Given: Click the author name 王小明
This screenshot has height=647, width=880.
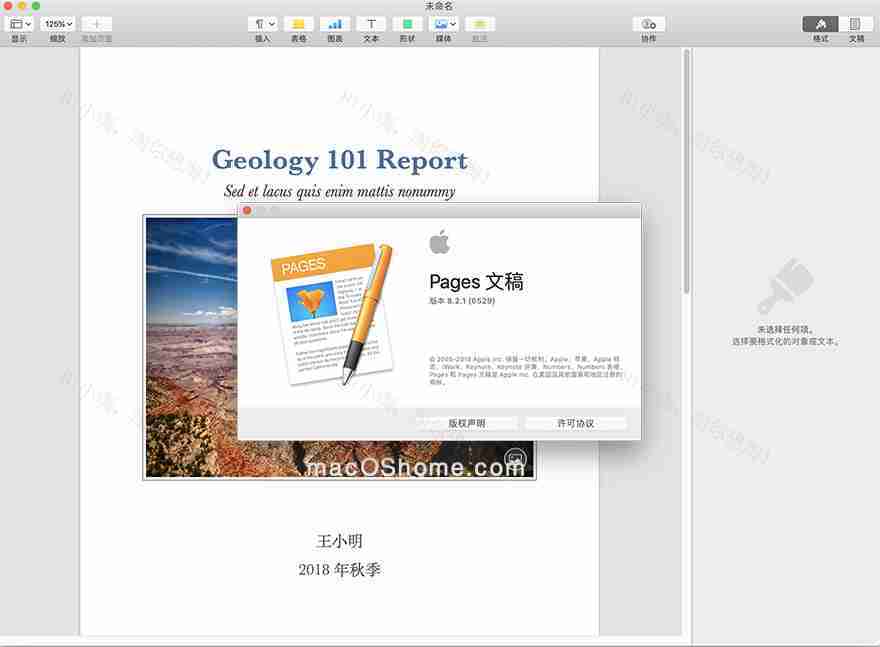Looking at the screenshot, I should pyautogui.click(x=339, y=541).
